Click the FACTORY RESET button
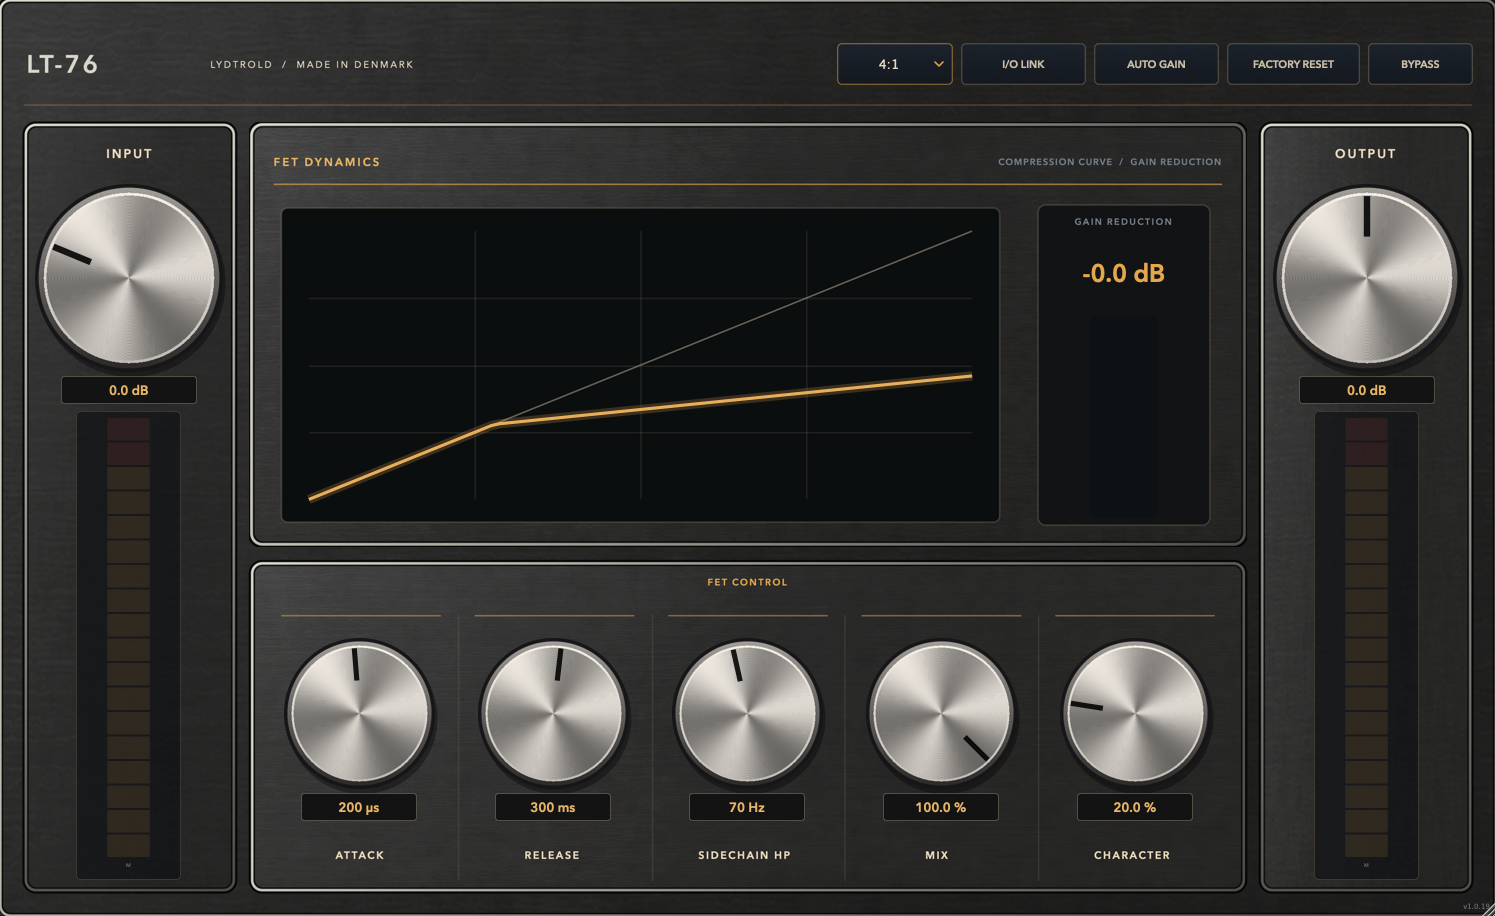Image resolution: width=1495 pixels, height=916 pixels. point(1293,64)
